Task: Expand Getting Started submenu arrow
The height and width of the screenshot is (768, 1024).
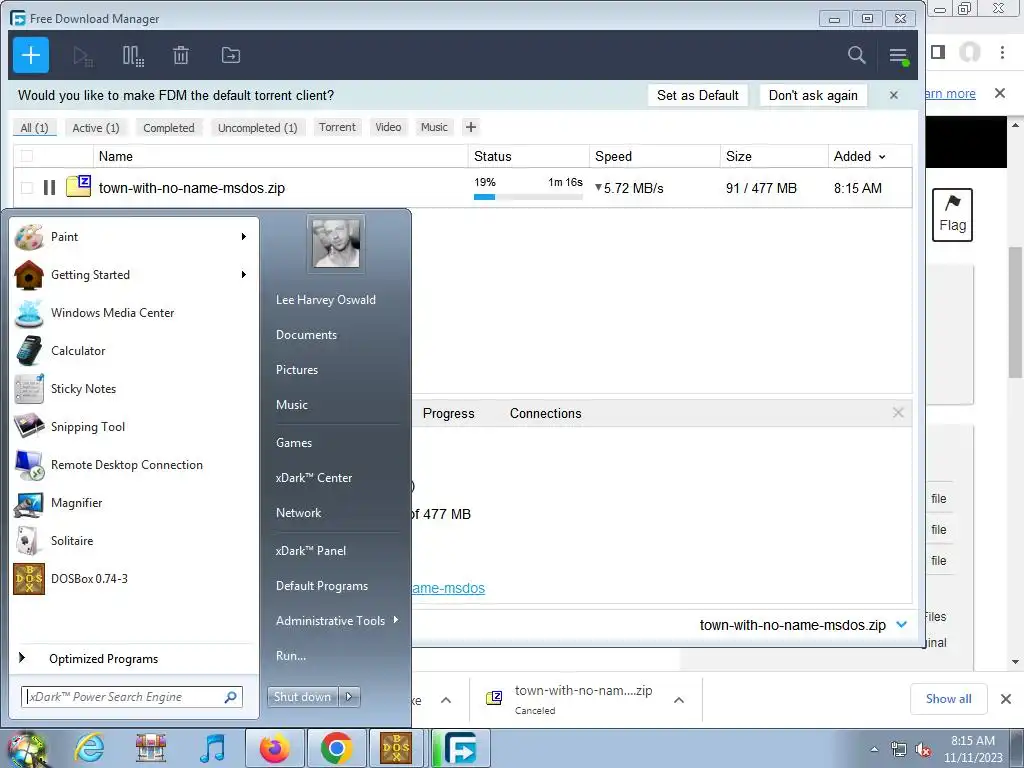Action: click(x=244, y=274)
